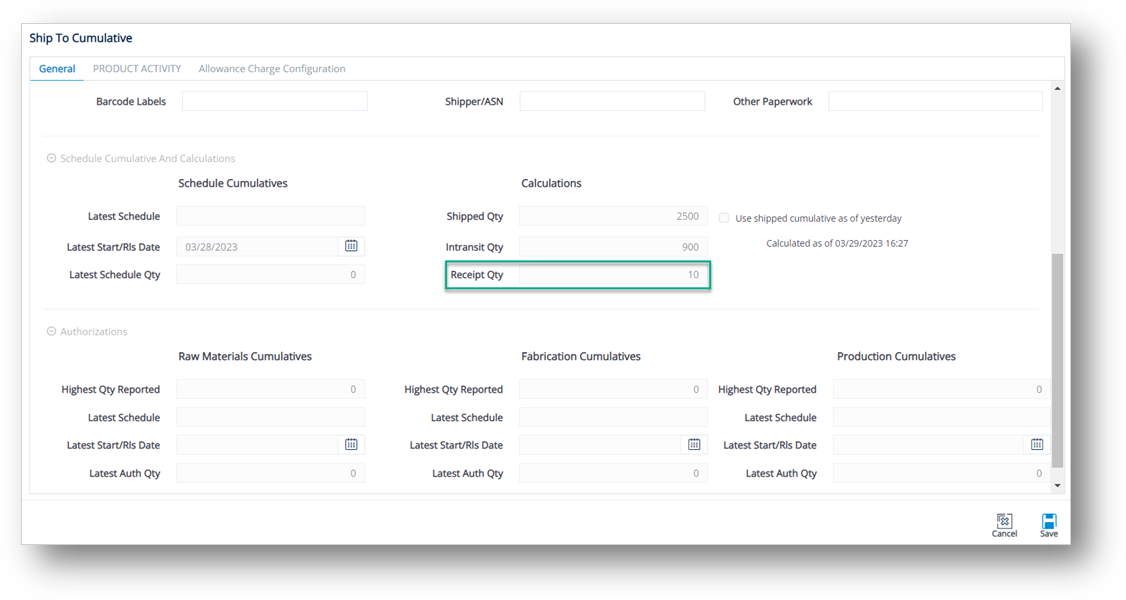Click the Intransit Qty label

474,247
